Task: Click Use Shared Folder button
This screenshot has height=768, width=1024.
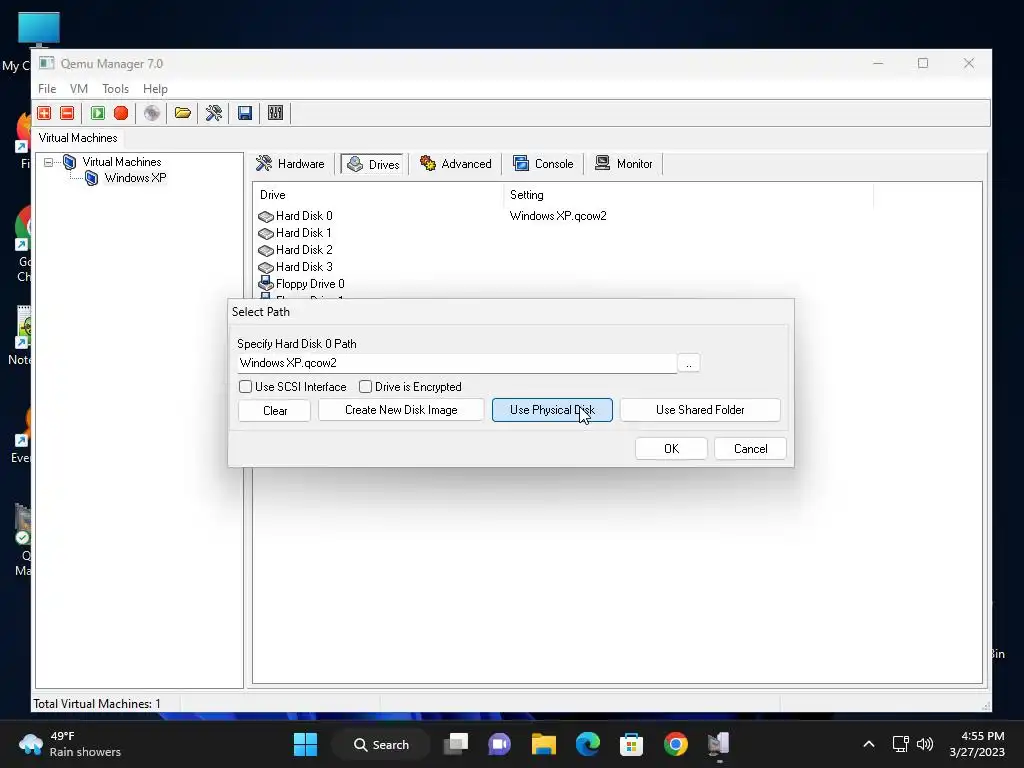Action: (x=700, y=410)
